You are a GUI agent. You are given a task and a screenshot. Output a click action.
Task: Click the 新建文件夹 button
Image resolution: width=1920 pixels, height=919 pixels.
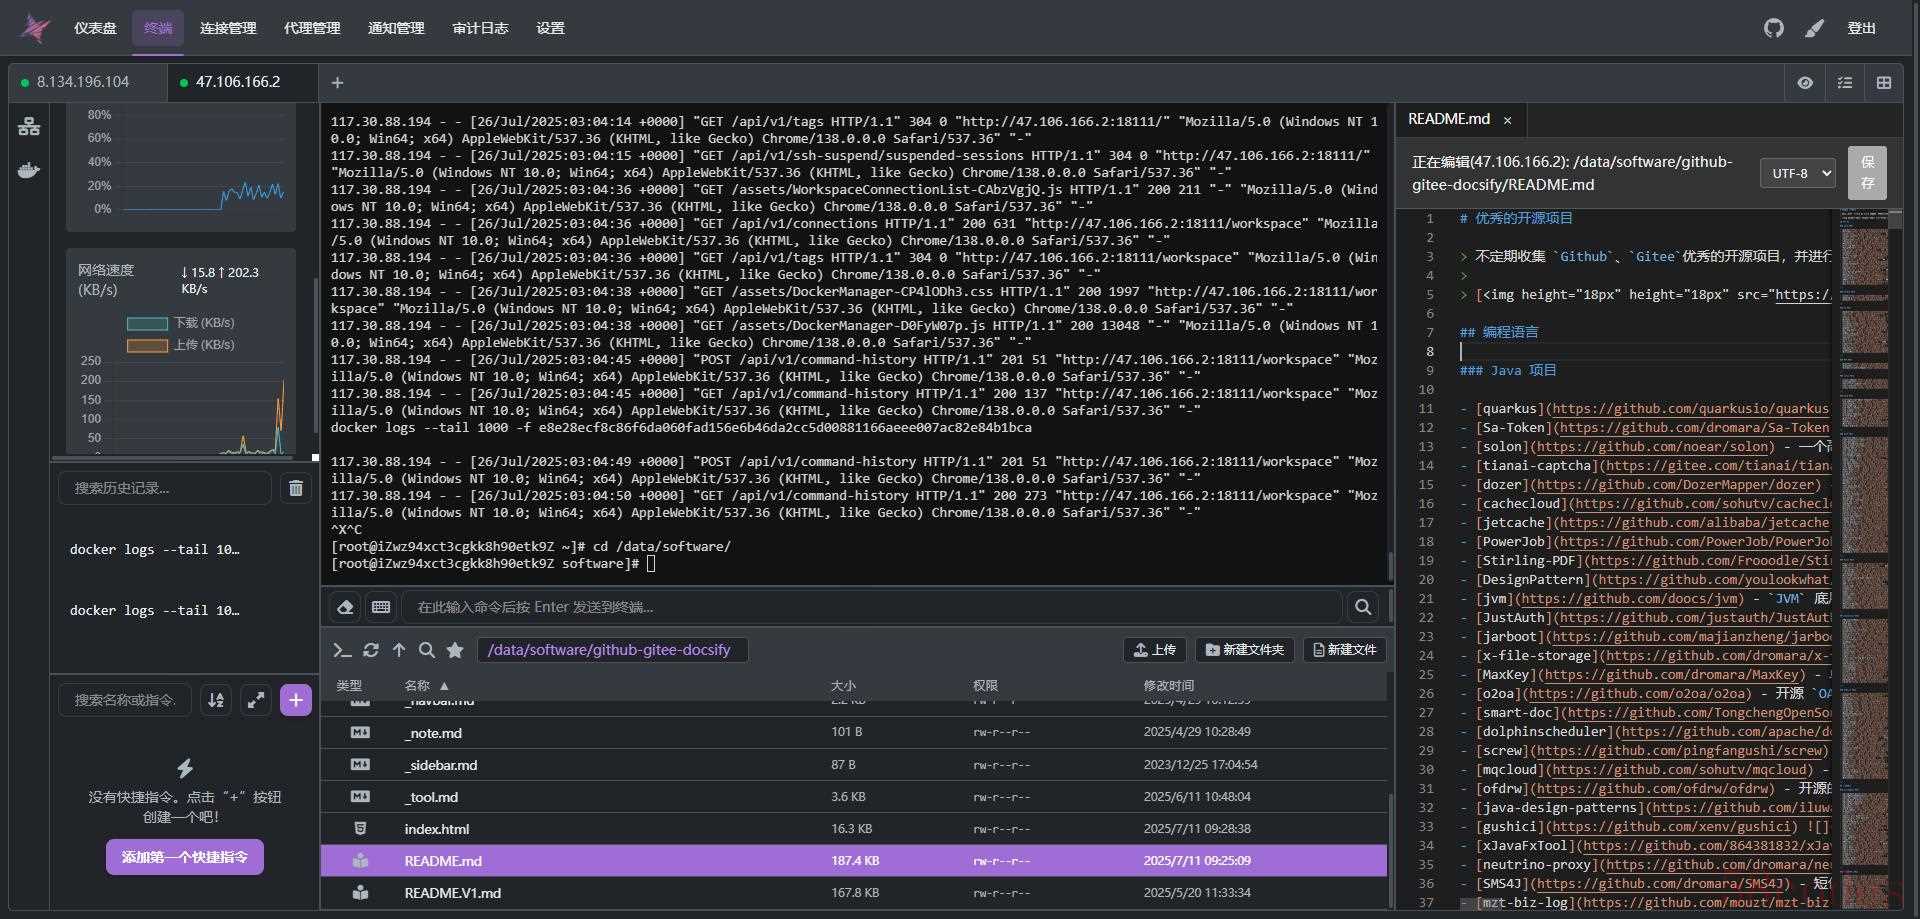(x=1245, y=650)
